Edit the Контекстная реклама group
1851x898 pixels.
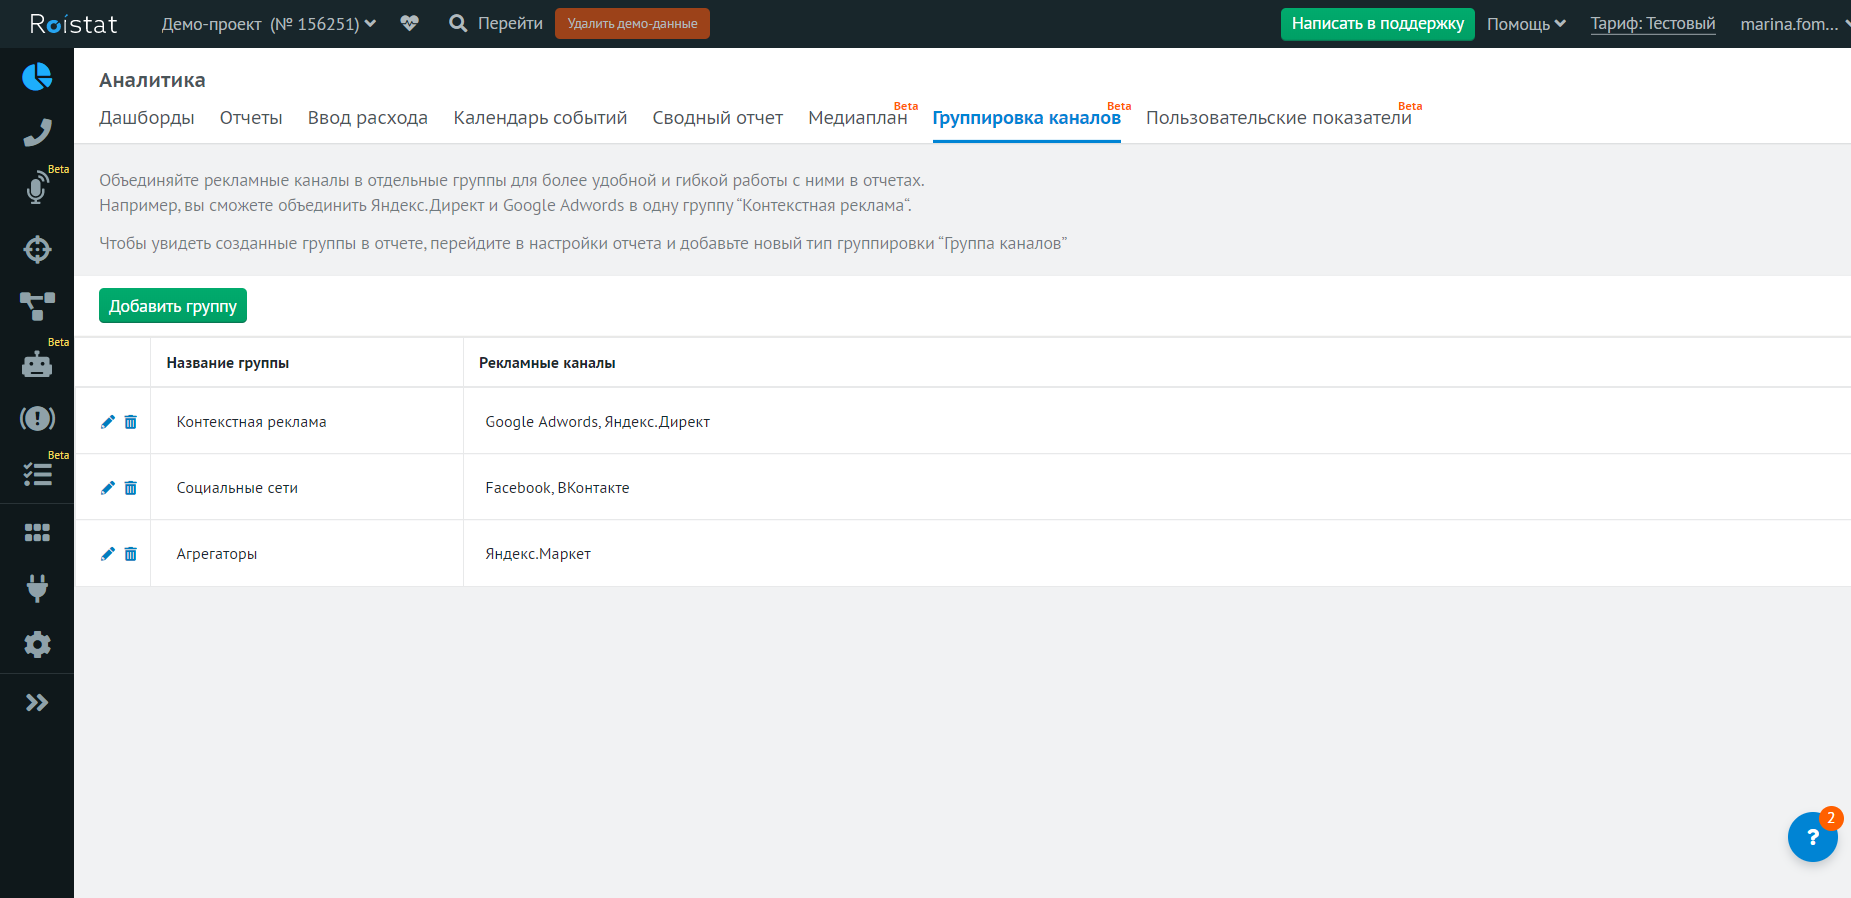point(108,422)
